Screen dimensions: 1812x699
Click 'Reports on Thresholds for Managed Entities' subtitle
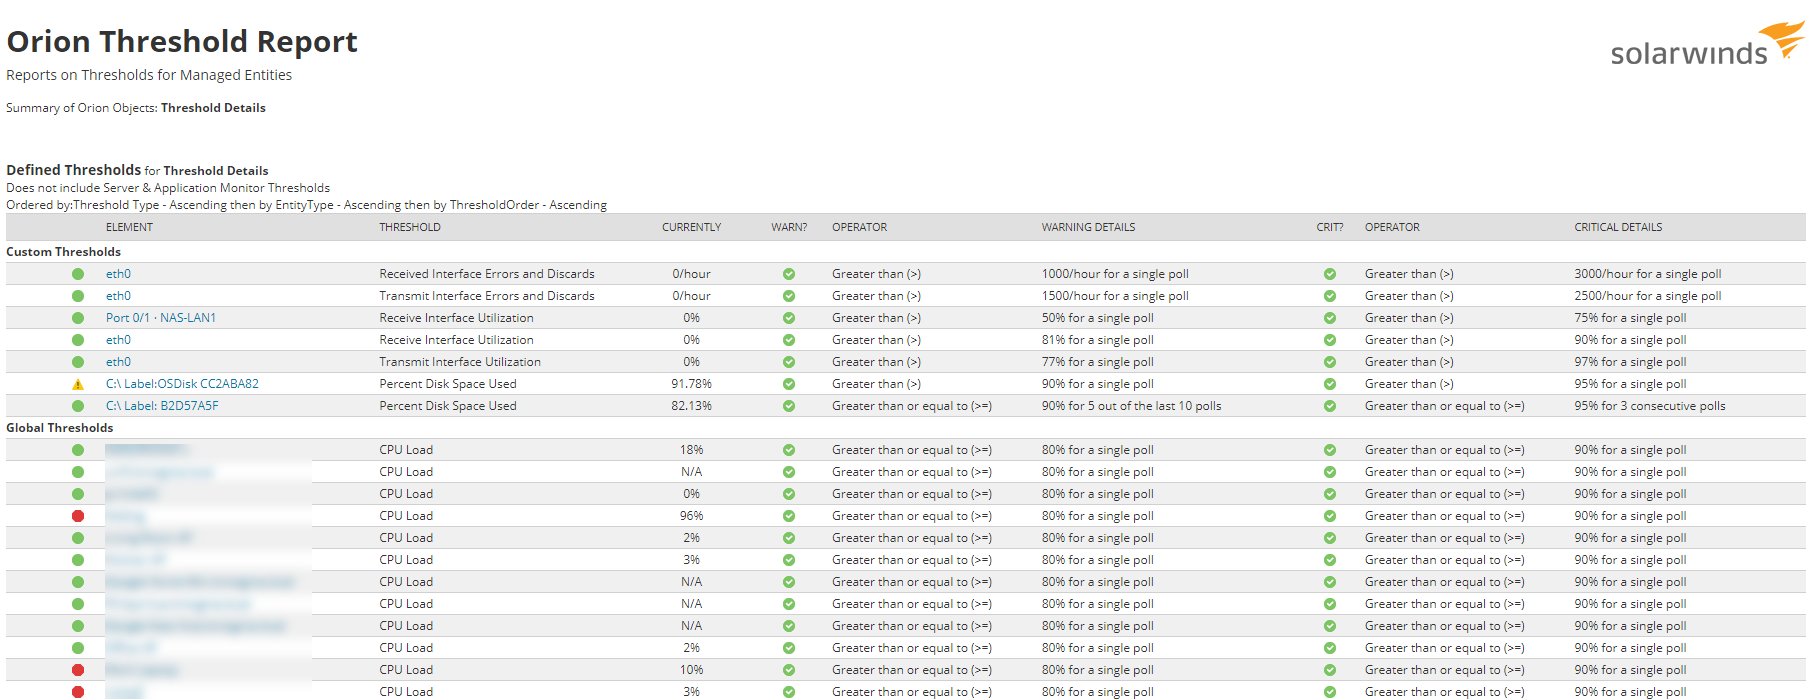[149, 75]
